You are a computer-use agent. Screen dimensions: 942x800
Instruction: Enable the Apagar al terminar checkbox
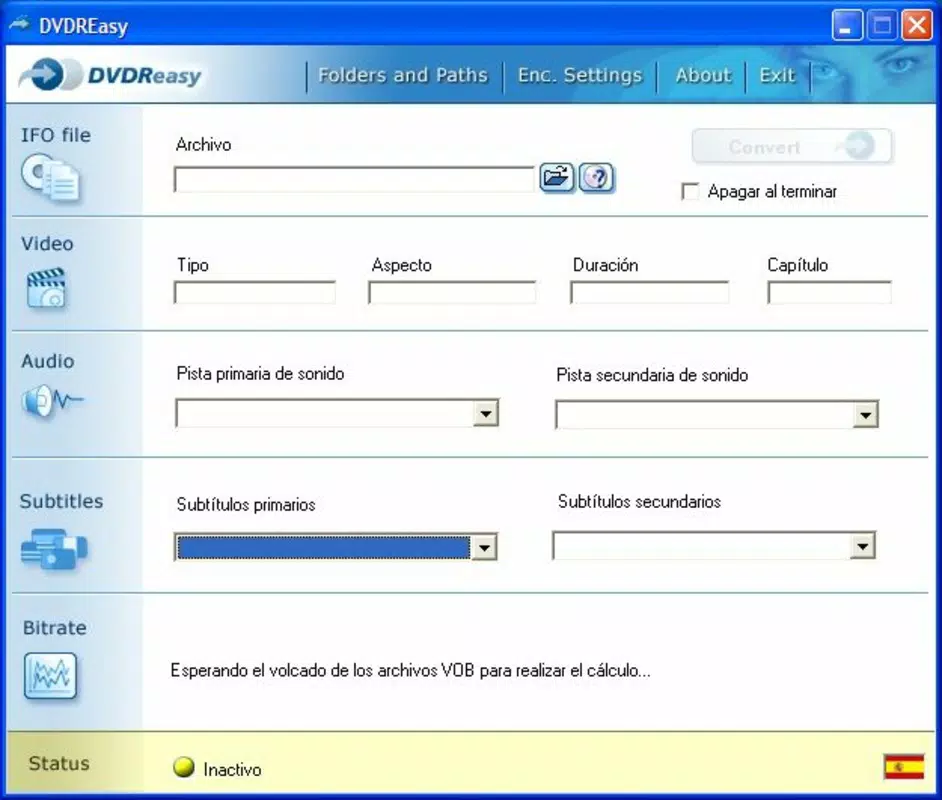pos(690,192)
